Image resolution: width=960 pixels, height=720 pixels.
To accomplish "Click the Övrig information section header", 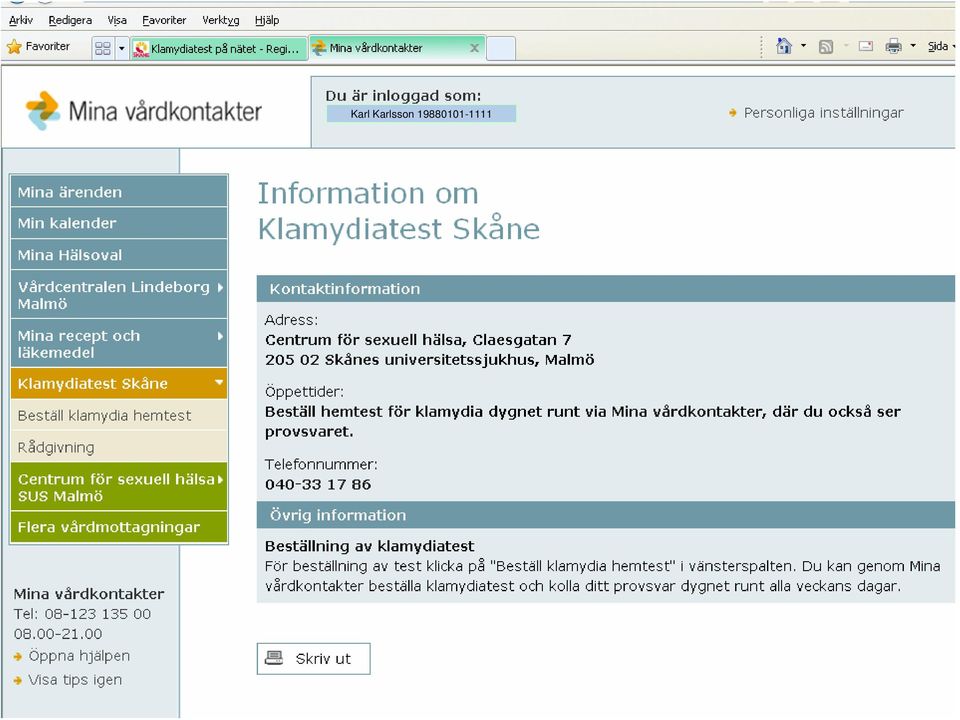I will pos(606,515).
